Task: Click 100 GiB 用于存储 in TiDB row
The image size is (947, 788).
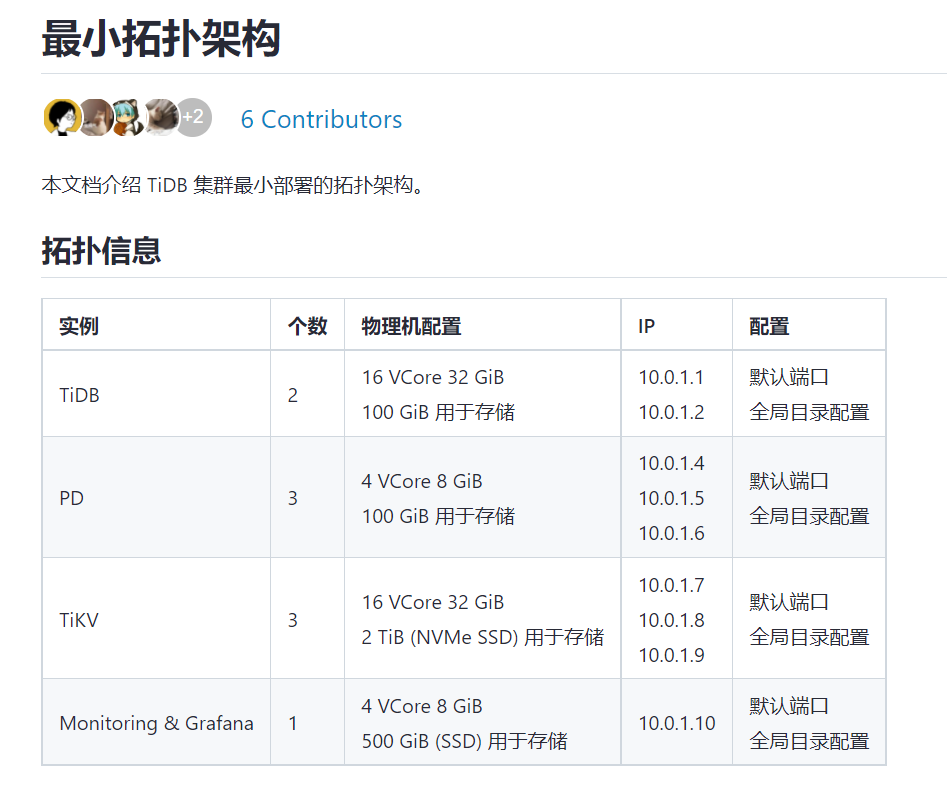Action: (438, 412)
